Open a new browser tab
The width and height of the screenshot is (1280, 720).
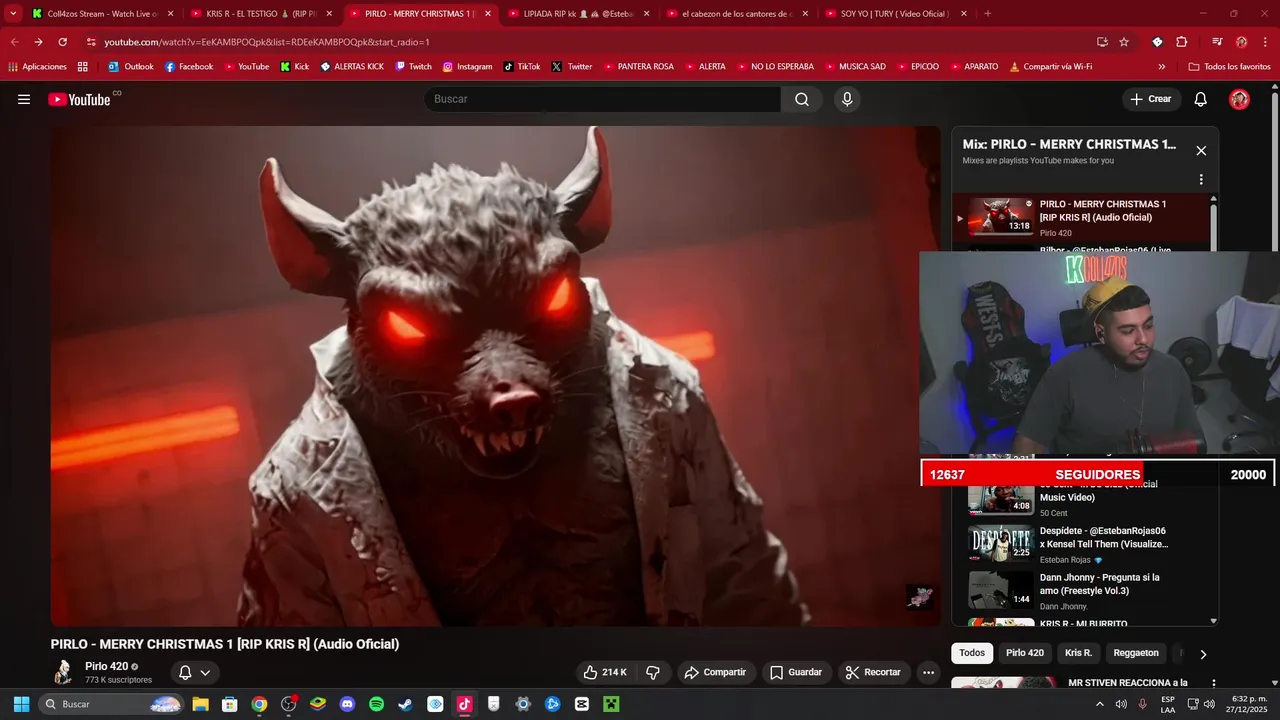pos(988,14)
